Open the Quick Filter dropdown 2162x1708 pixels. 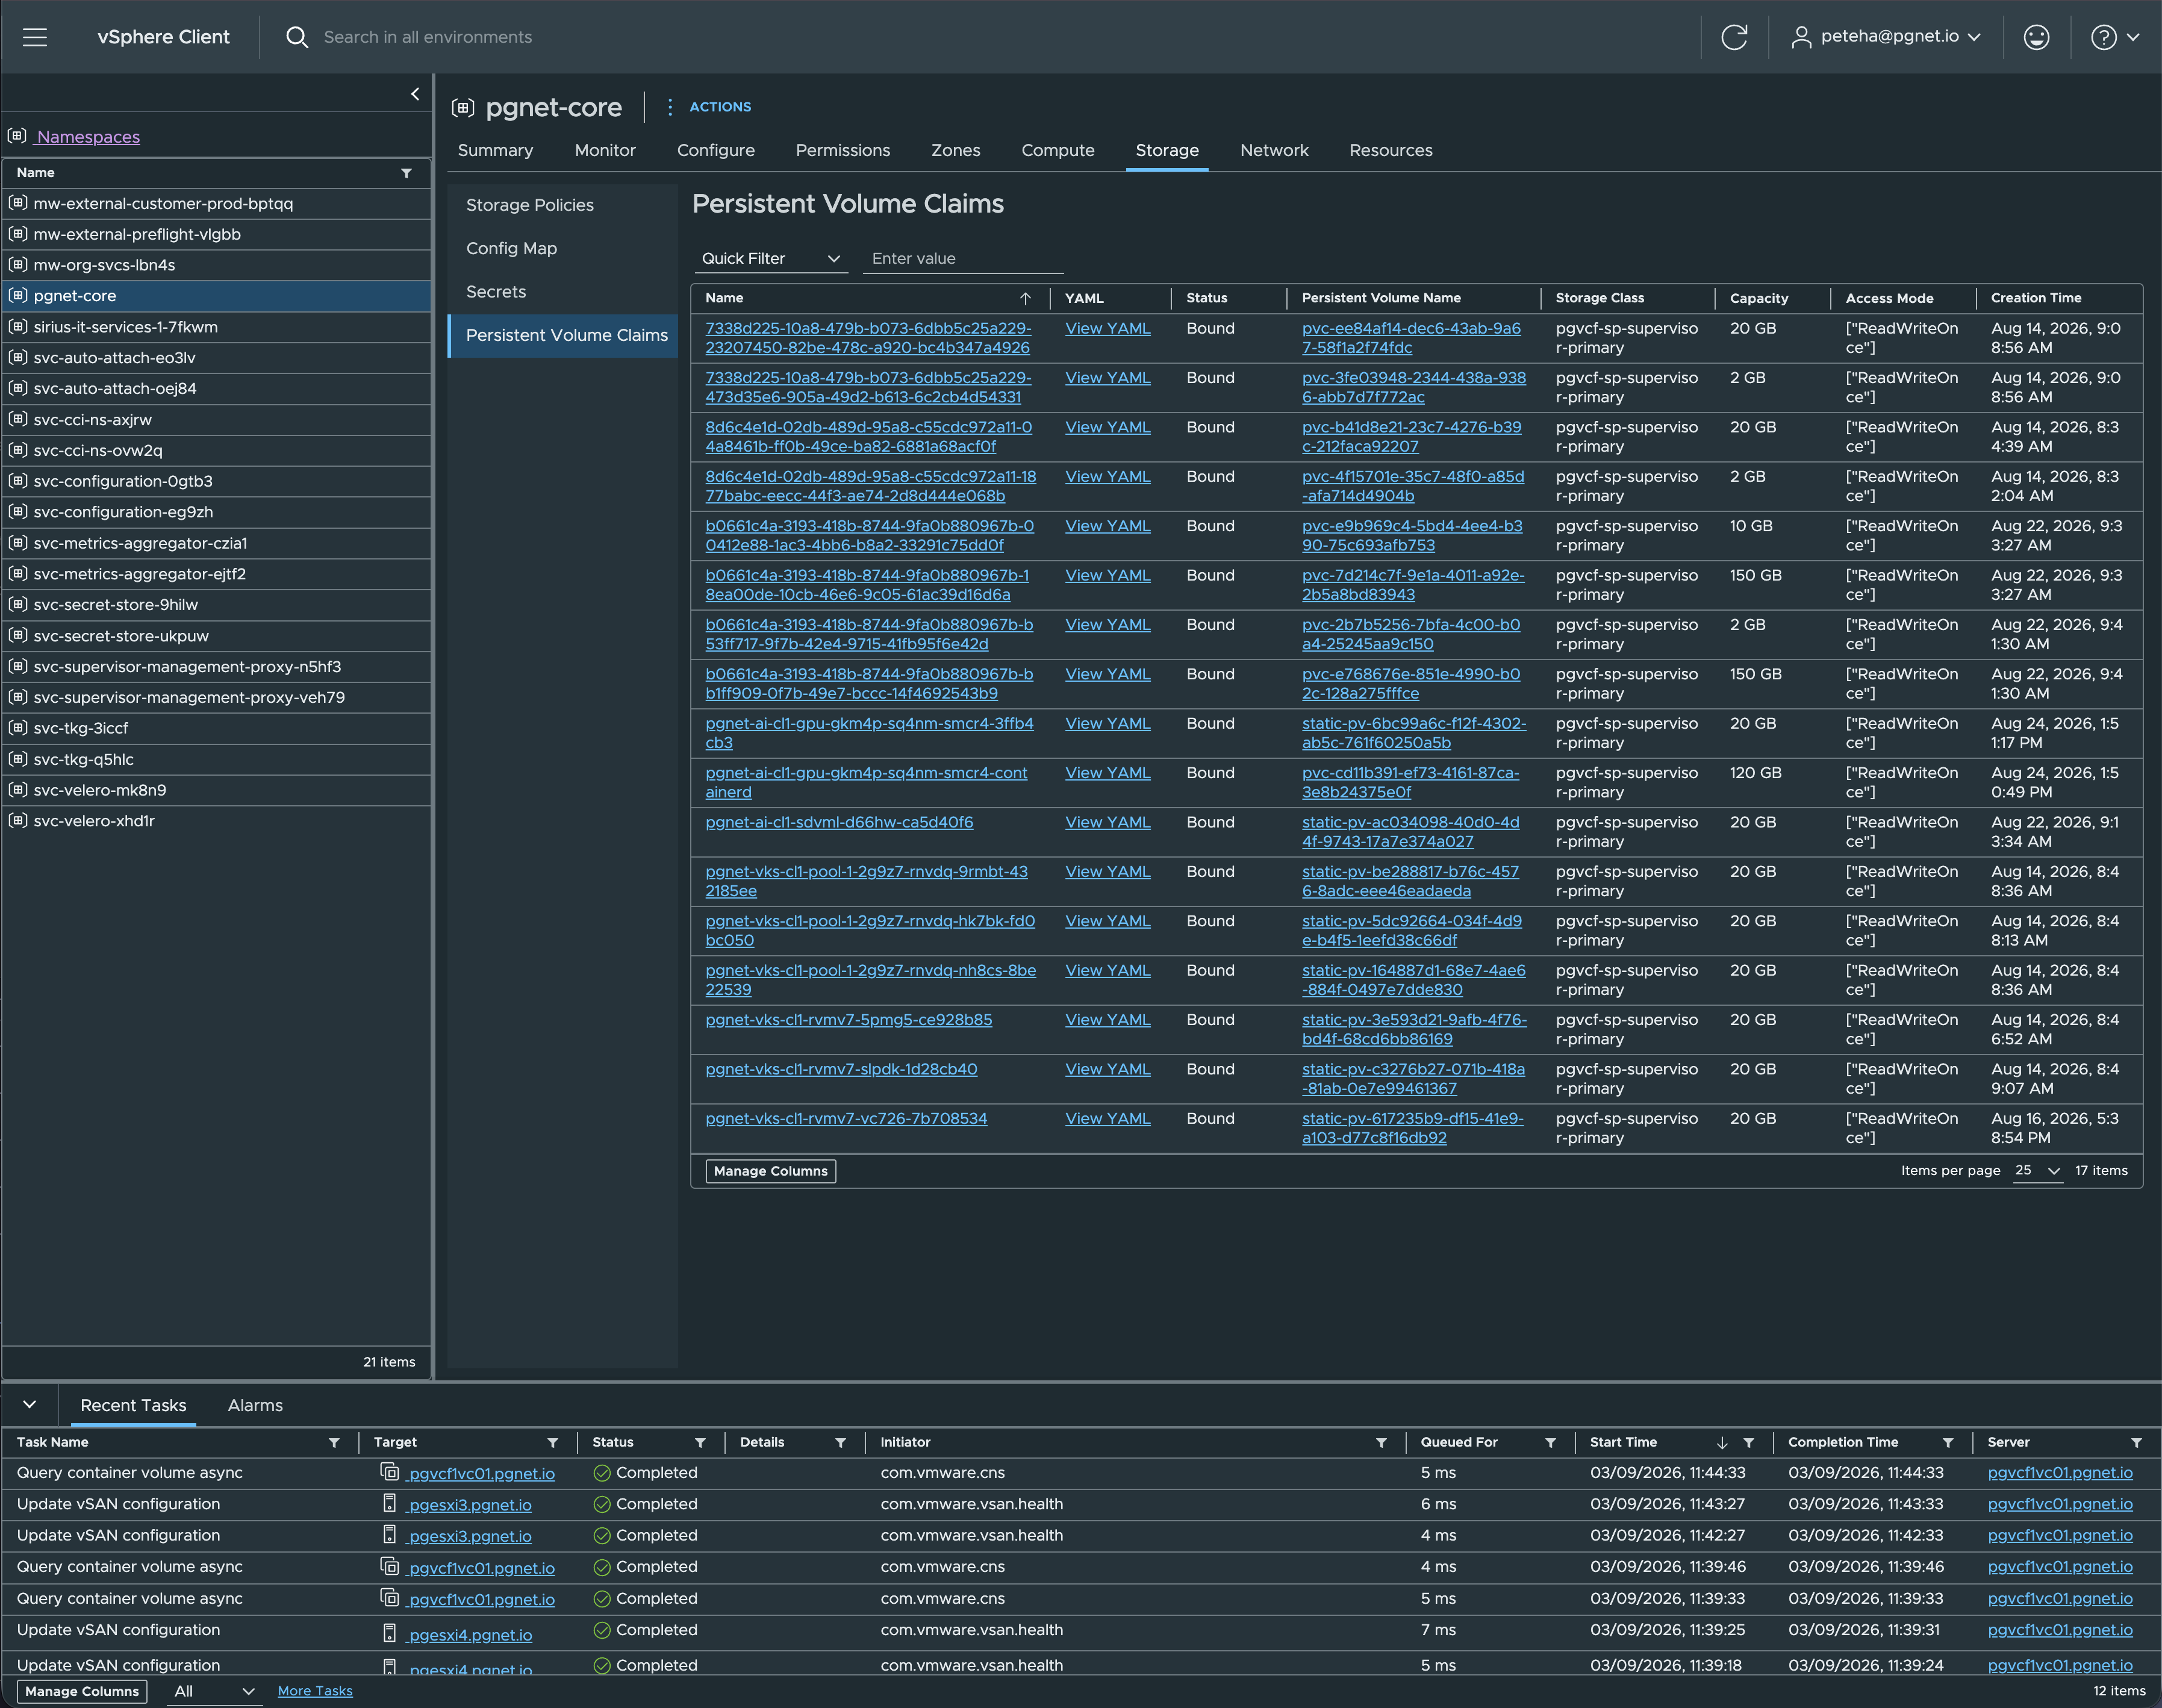(x=771, y=258)
